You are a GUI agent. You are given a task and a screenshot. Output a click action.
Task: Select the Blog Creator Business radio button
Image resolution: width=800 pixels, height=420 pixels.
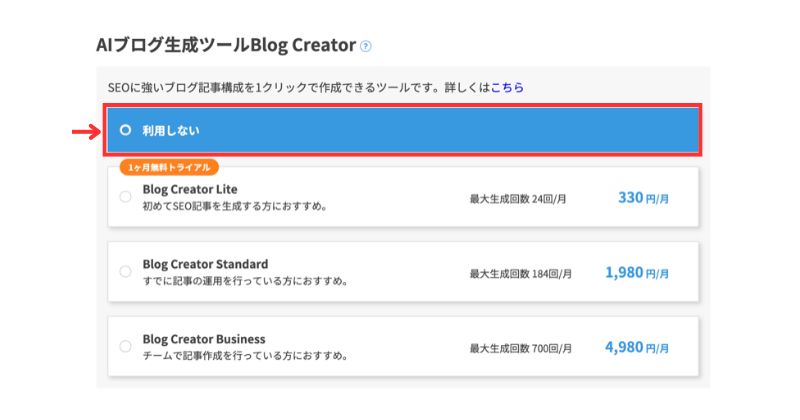(x=125, y=347)
